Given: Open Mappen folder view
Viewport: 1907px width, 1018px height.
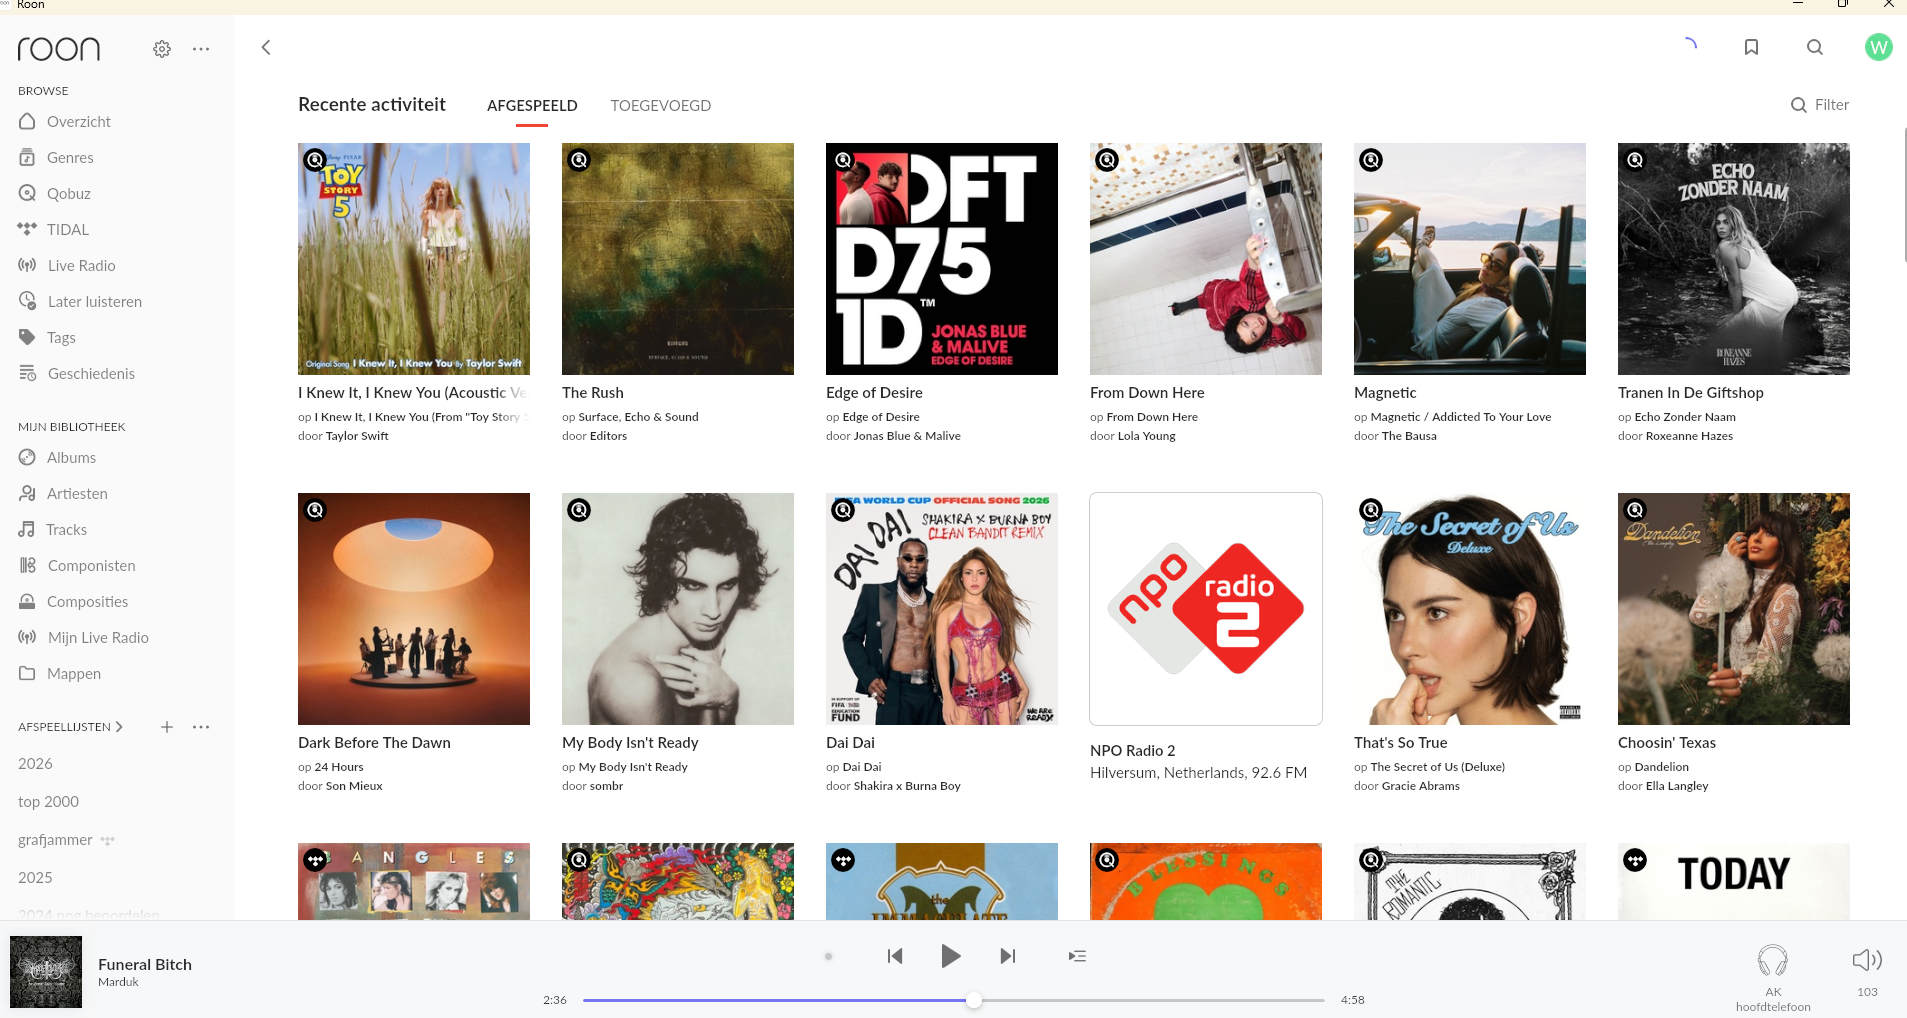Looking at the screenshot, I should point(74,673).
